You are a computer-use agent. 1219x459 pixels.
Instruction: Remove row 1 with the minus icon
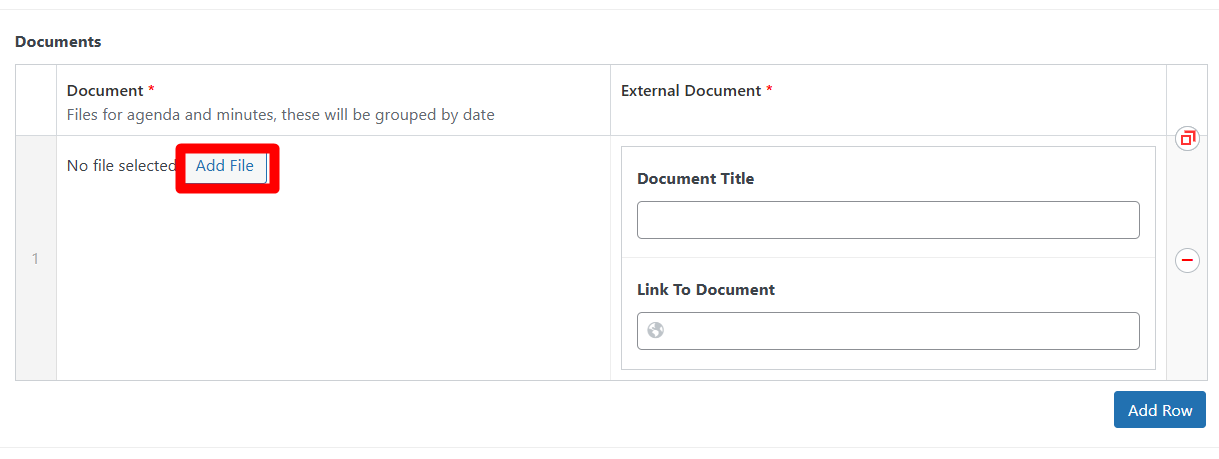click(1187, 261)
